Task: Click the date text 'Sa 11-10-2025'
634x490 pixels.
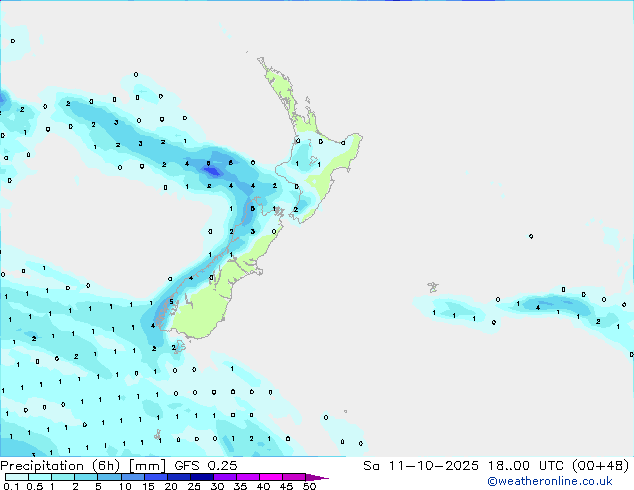Action: [x=421, y=466]
